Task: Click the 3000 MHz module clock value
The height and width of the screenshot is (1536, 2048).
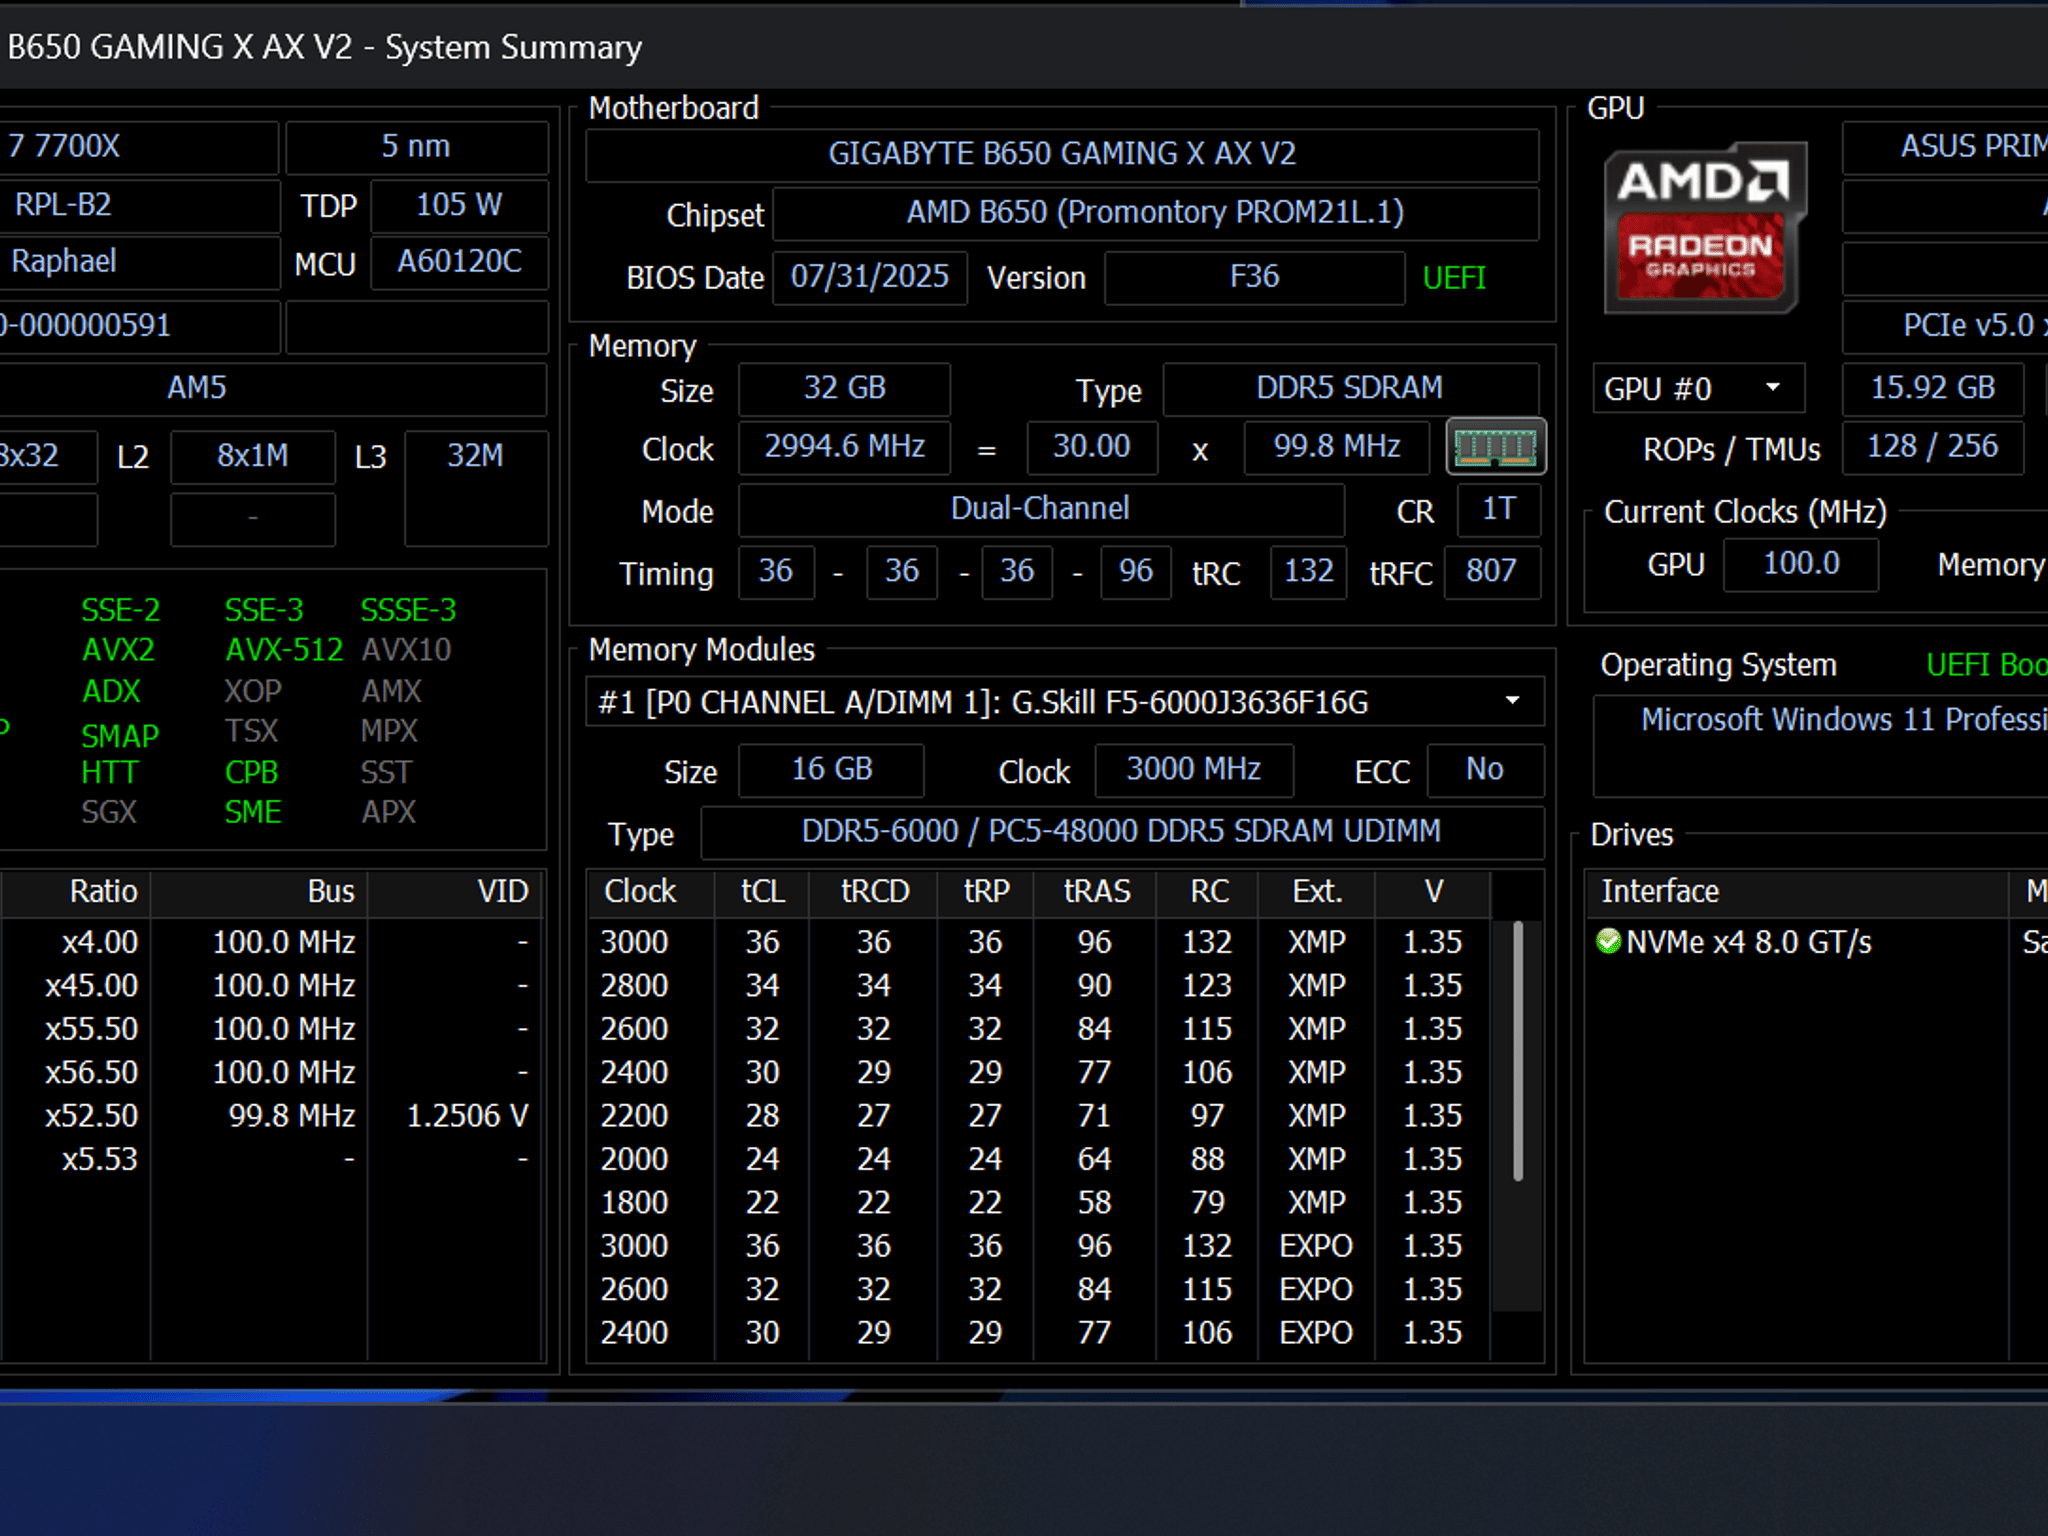Action: [x=1194, y=770]
